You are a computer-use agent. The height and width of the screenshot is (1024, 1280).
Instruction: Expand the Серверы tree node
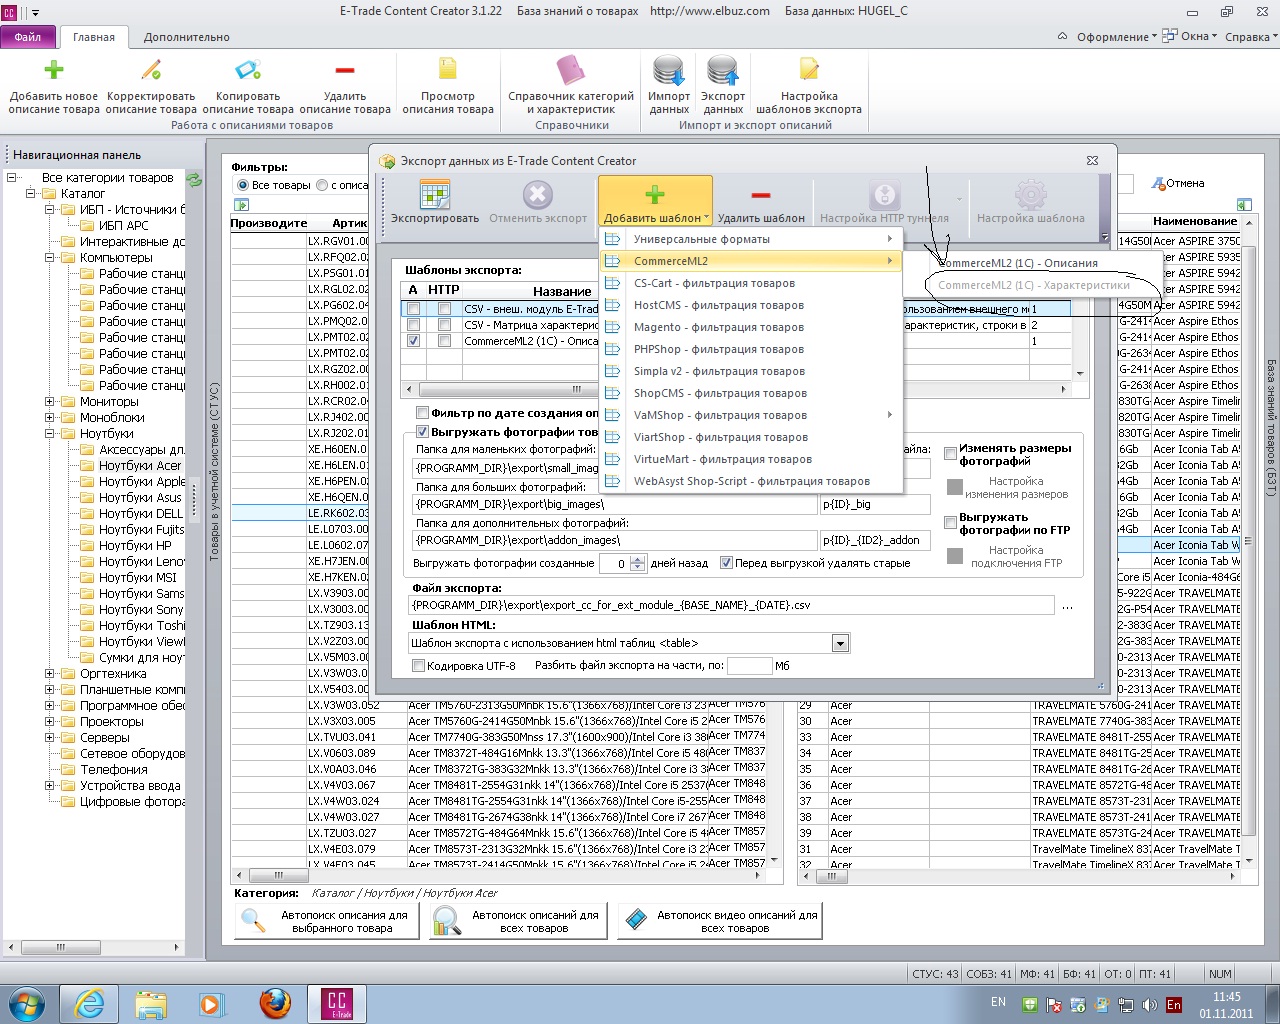pos(50,738)
